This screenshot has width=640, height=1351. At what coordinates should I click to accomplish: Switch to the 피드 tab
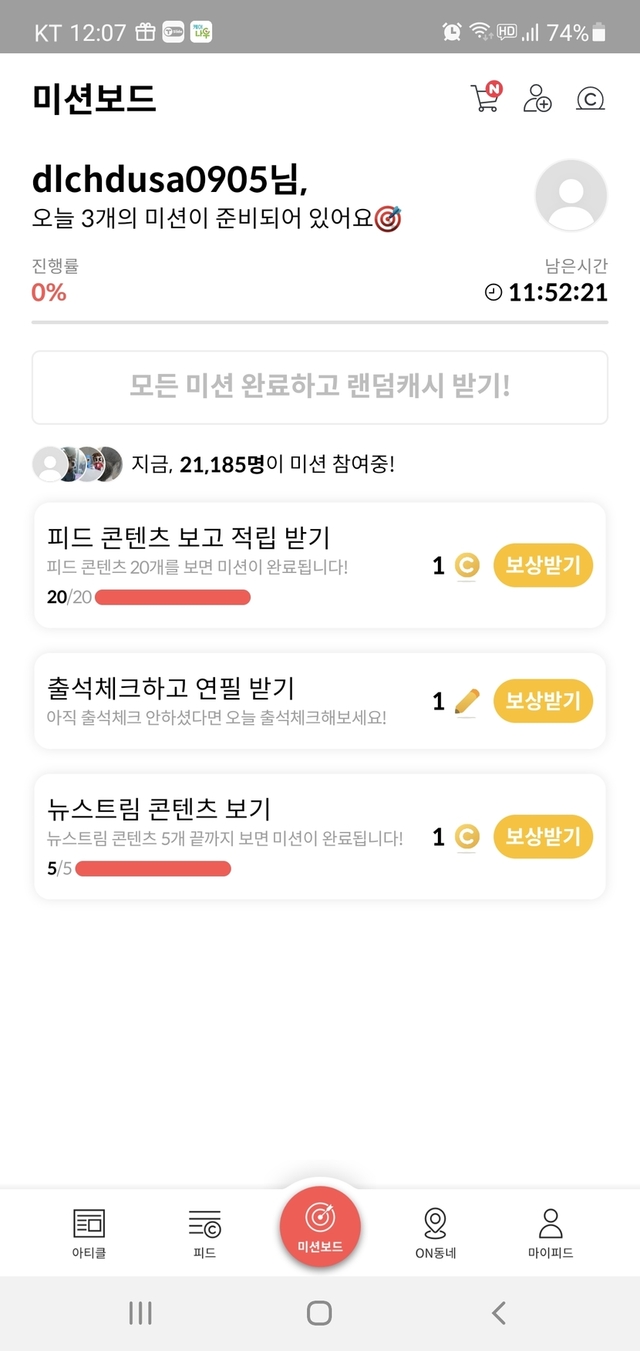pyautogui.click(x=204, y=1232)
